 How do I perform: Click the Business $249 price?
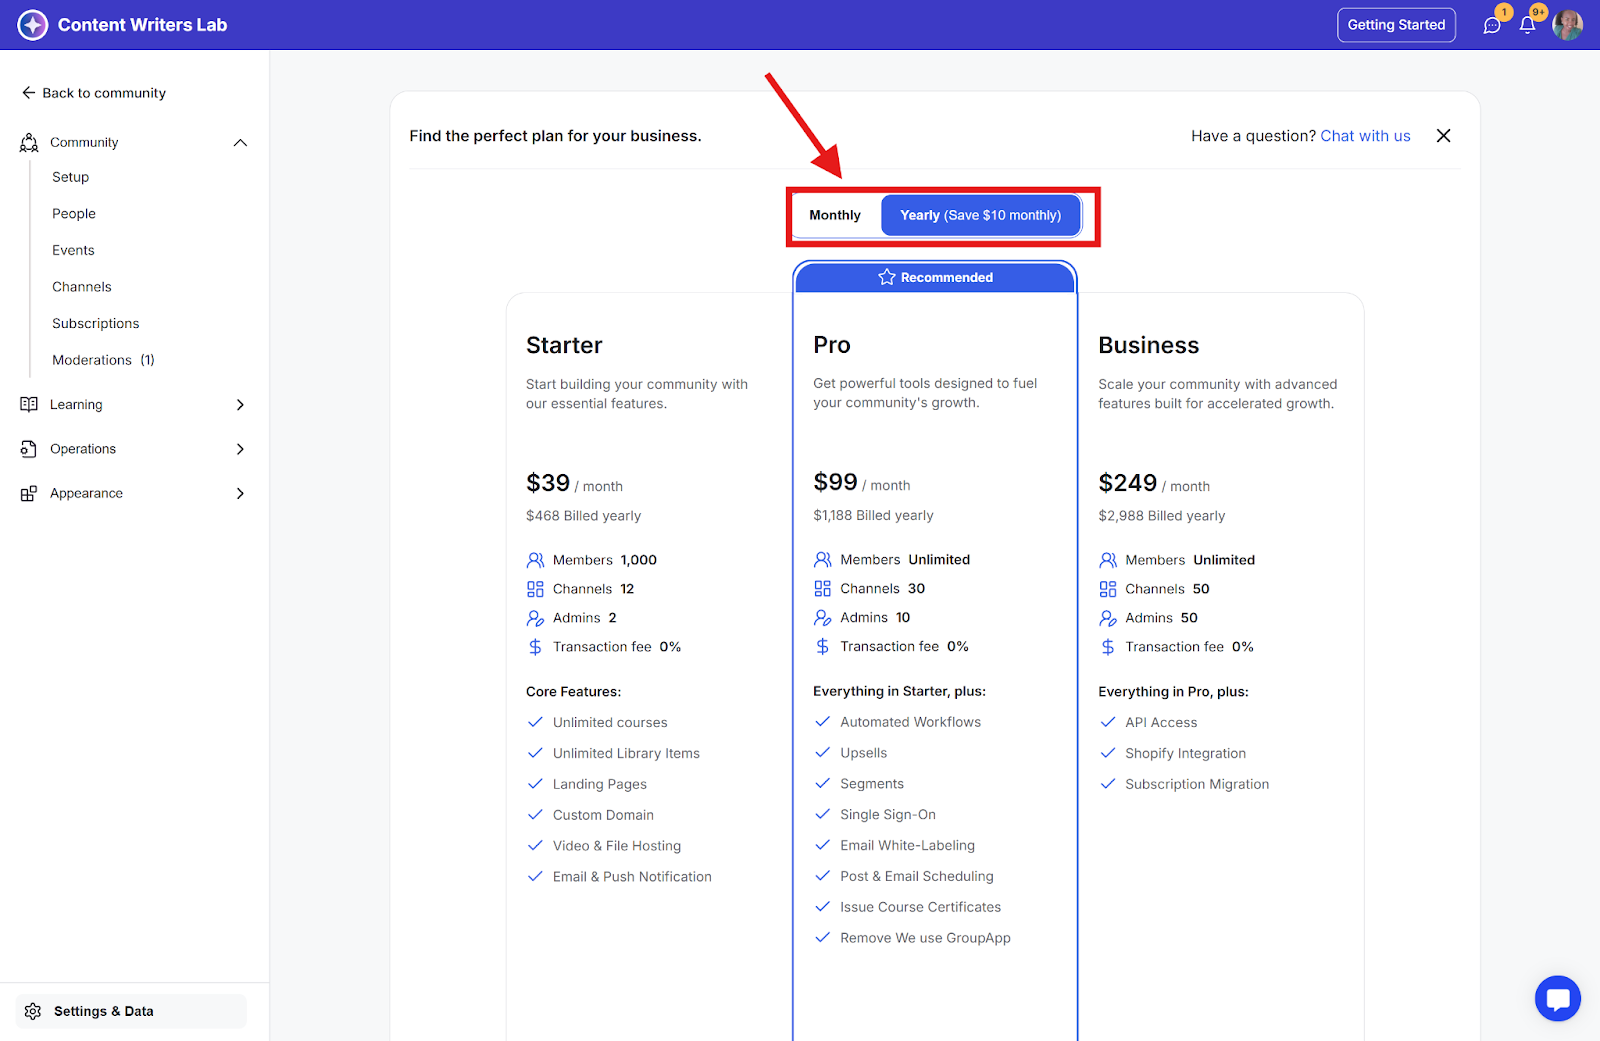coord(1127,483)
